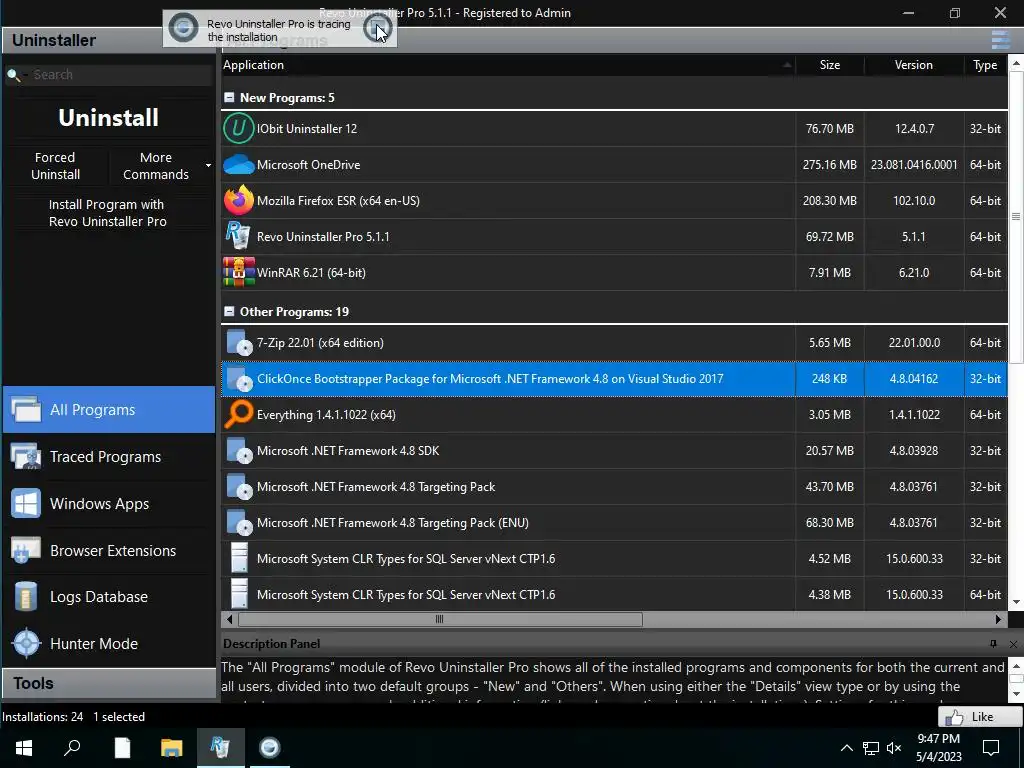This screenshot has height=768, width=1024.
Task: Click the tracing popup left round icon
Action: coord(183,28)
